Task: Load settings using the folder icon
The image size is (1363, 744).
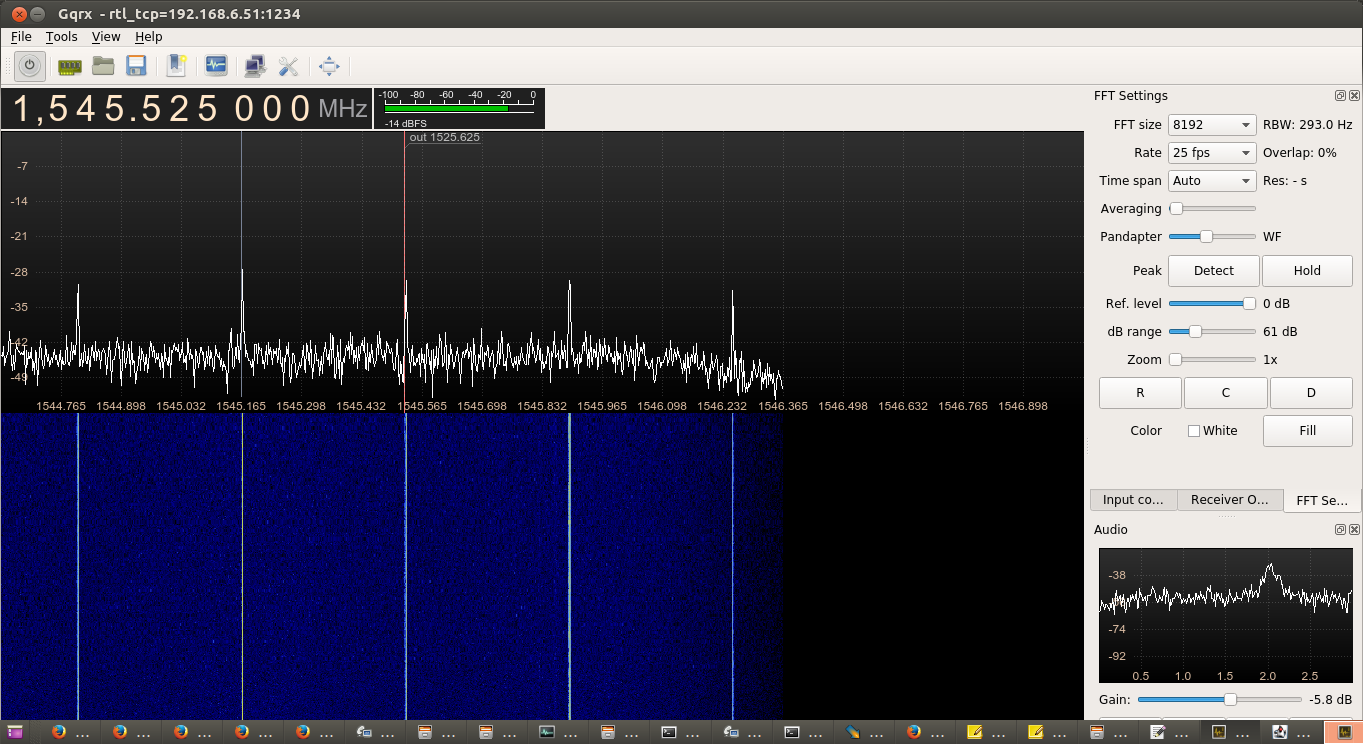Action: click(103, 66)
